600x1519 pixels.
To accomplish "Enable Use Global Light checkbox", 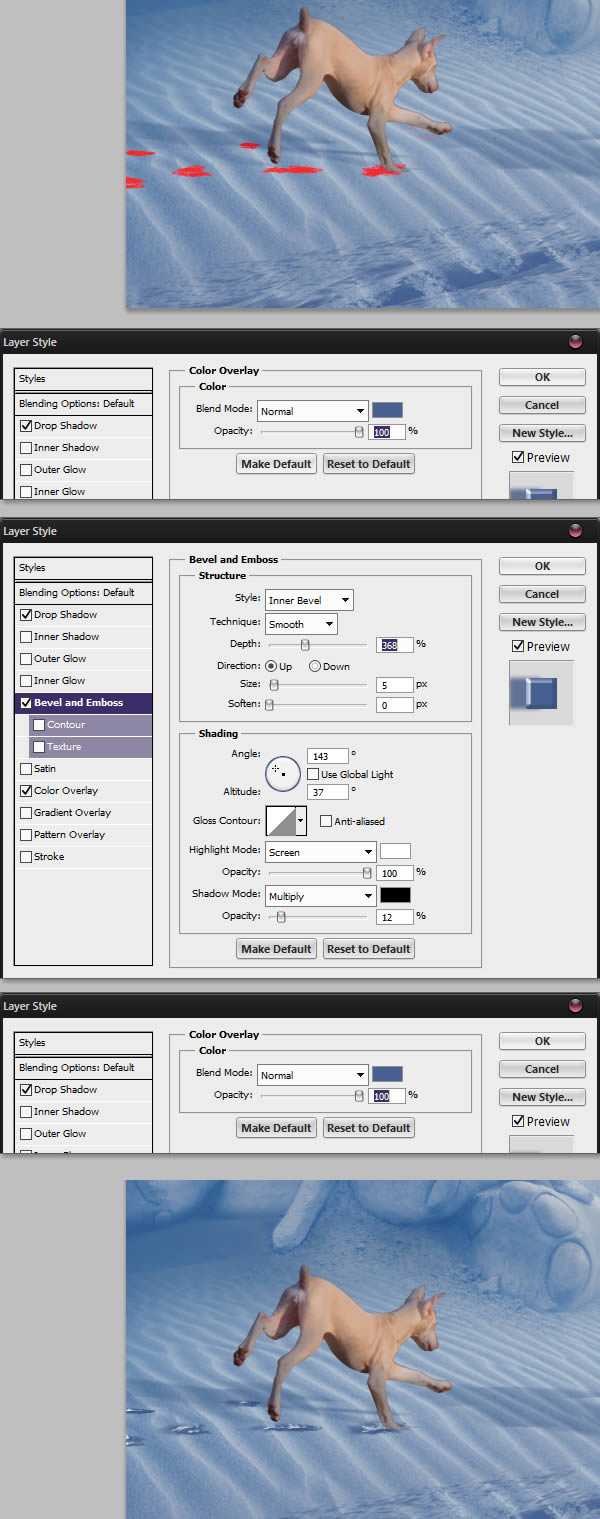I will [313, 774].
